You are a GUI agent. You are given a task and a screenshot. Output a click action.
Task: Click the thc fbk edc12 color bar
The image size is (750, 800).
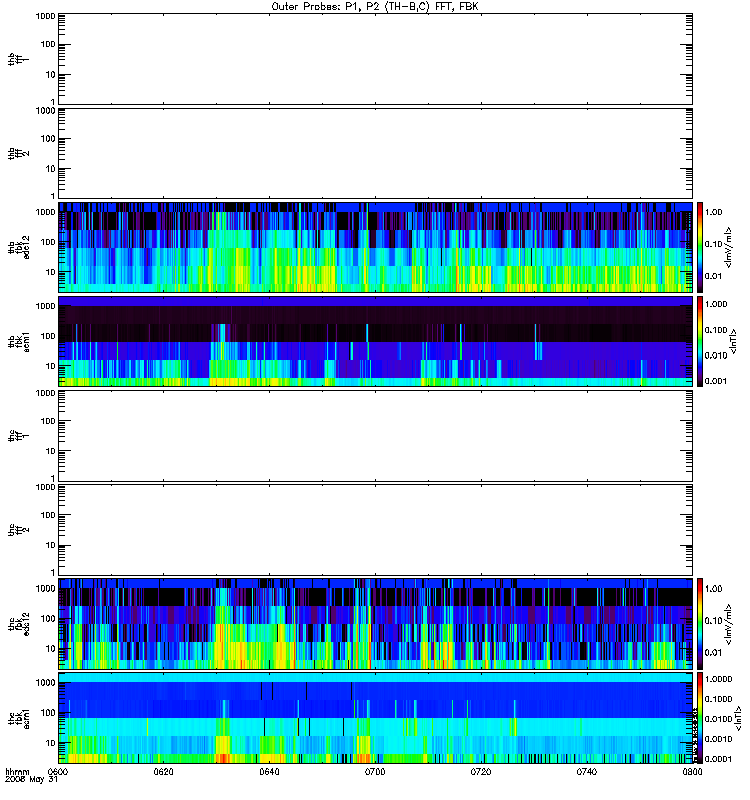point(700,623)
